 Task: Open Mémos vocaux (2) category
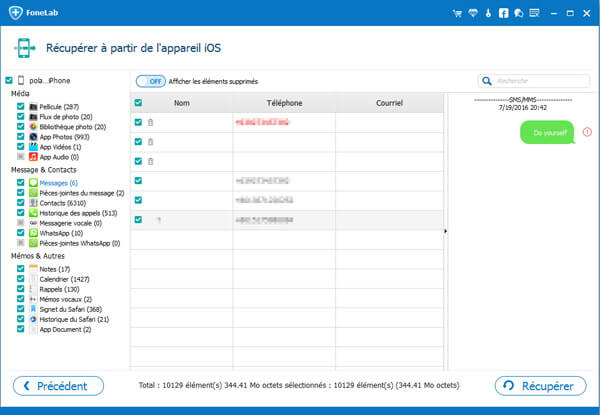tap(66, 299)
